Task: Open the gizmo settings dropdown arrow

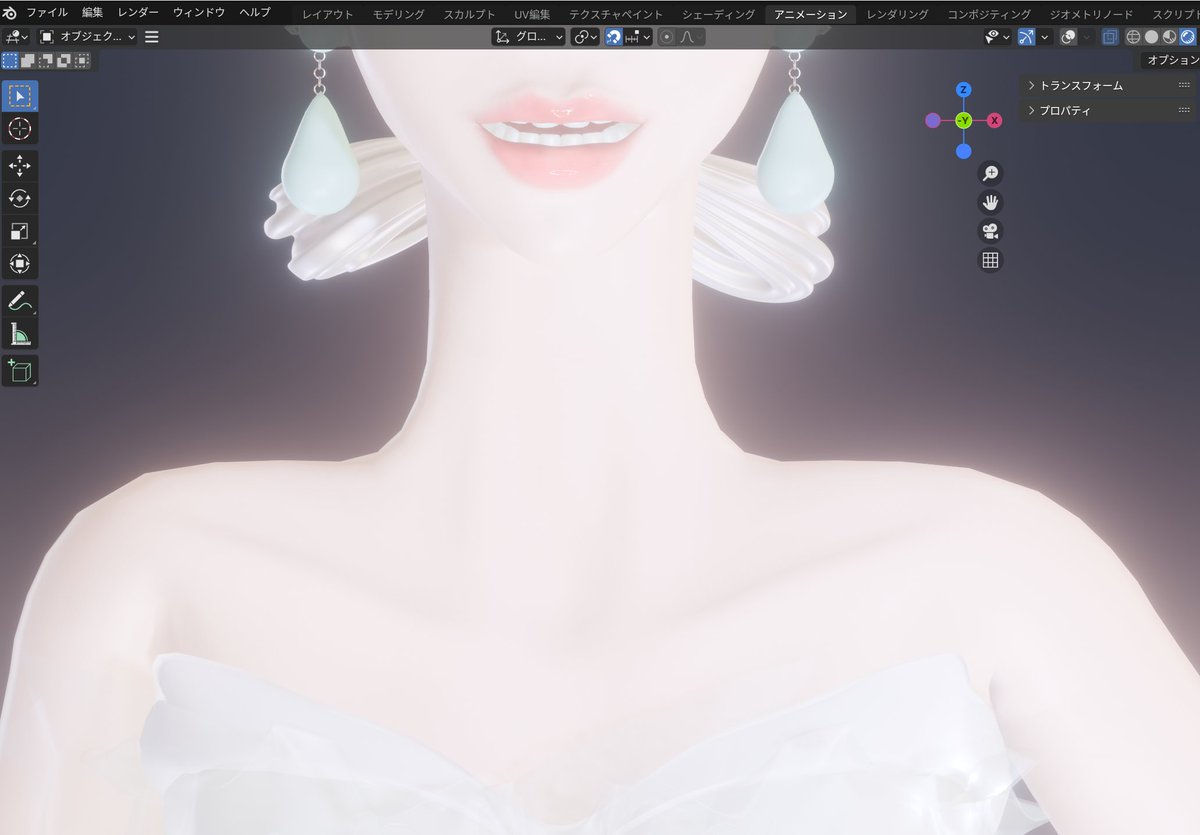Action: click(1045, 37)
